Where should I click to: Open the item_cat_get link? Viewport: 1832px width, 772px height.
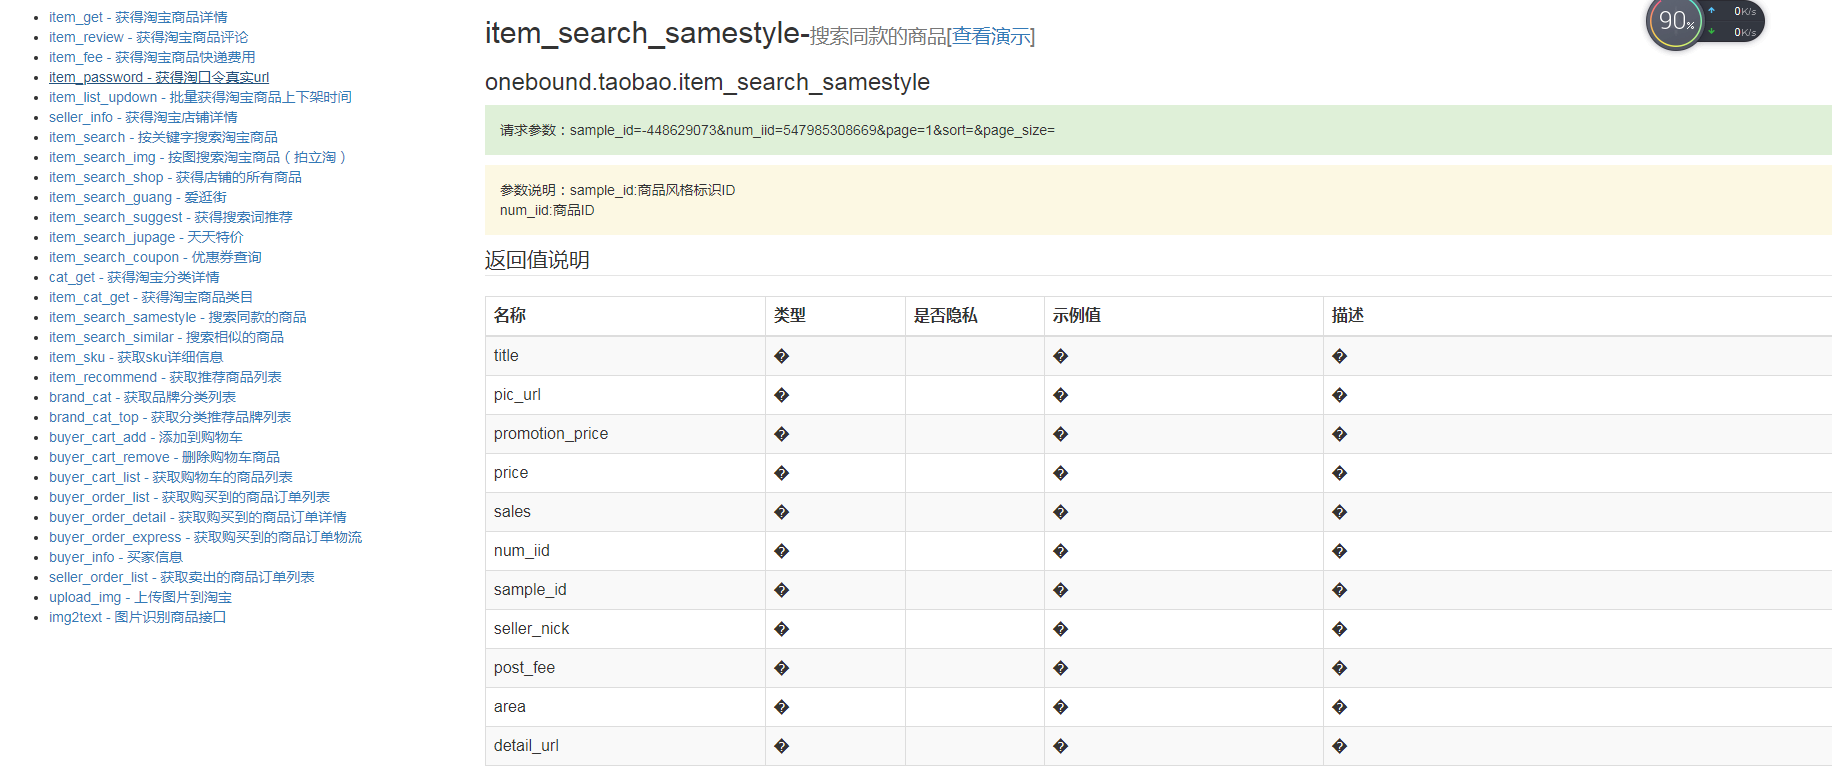[151, 297]
